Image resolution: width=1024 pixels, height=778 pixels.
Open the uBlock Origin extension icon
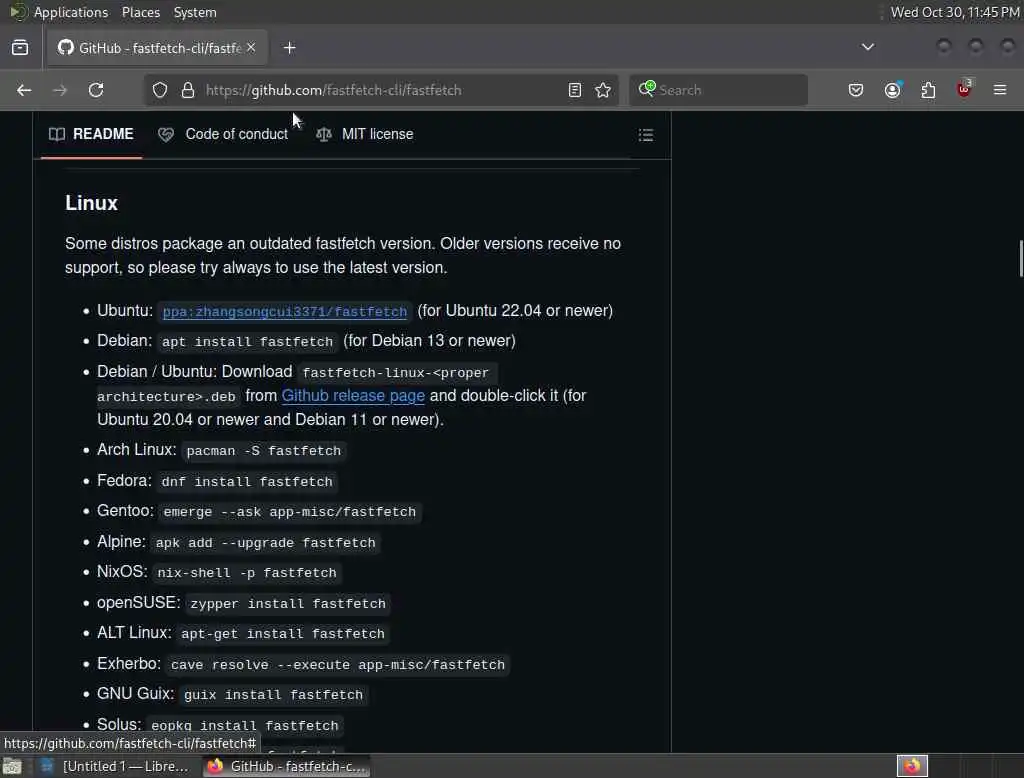(x=964, y=89)
